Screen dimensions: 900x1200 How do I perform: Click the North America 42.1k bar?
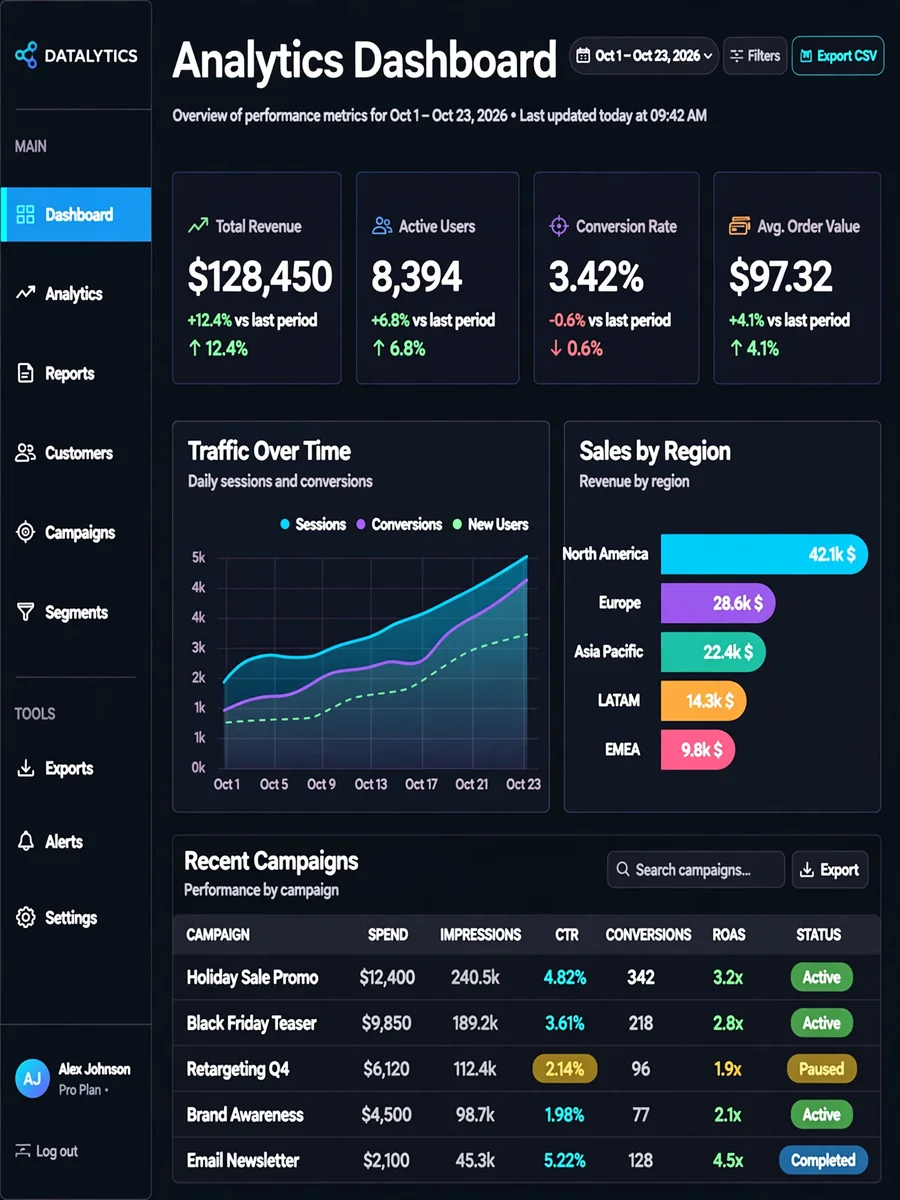pos(764,554)
